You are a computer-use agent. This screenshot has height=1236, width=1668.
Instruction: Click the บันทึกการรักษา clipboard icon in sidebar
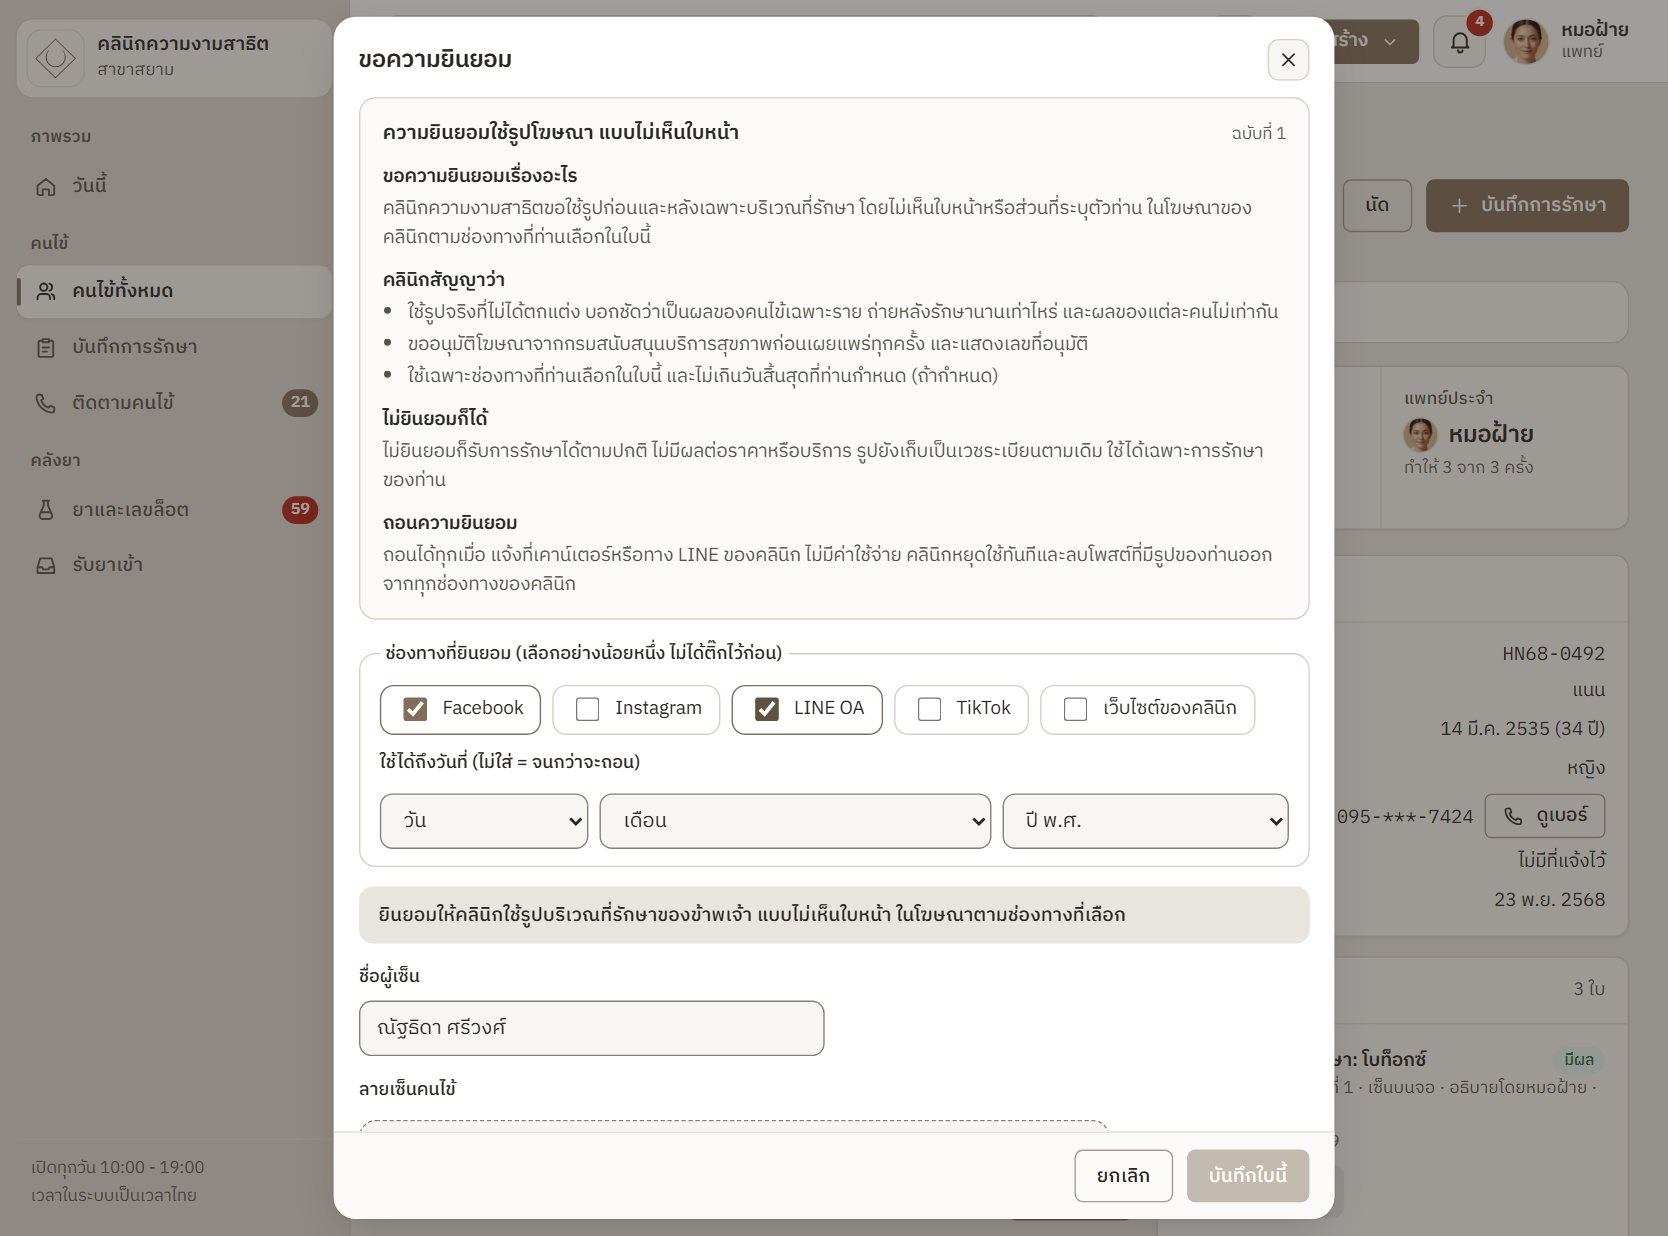(x=46, y=348)
